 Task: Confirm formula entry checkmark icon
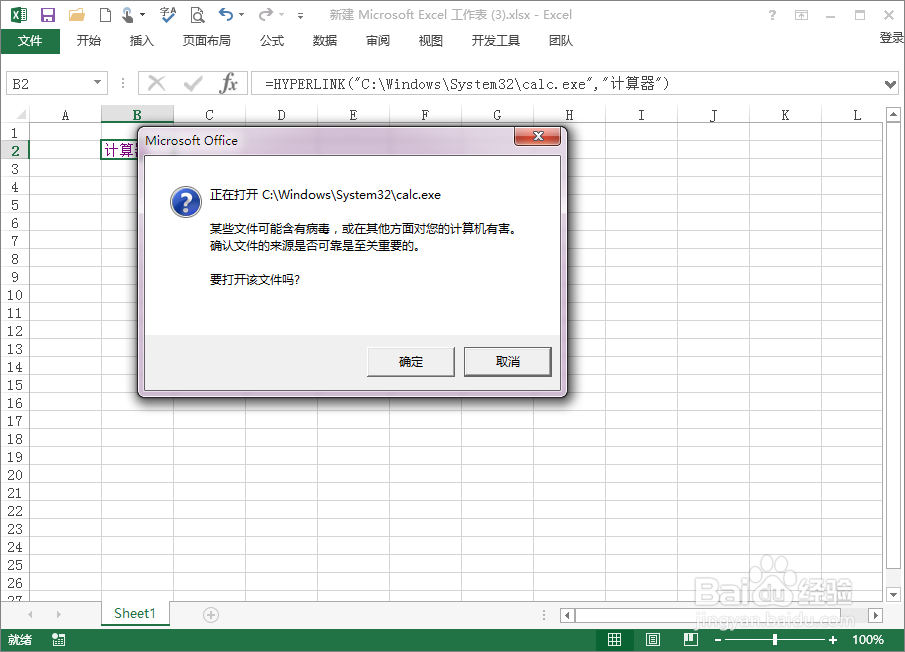193,84
